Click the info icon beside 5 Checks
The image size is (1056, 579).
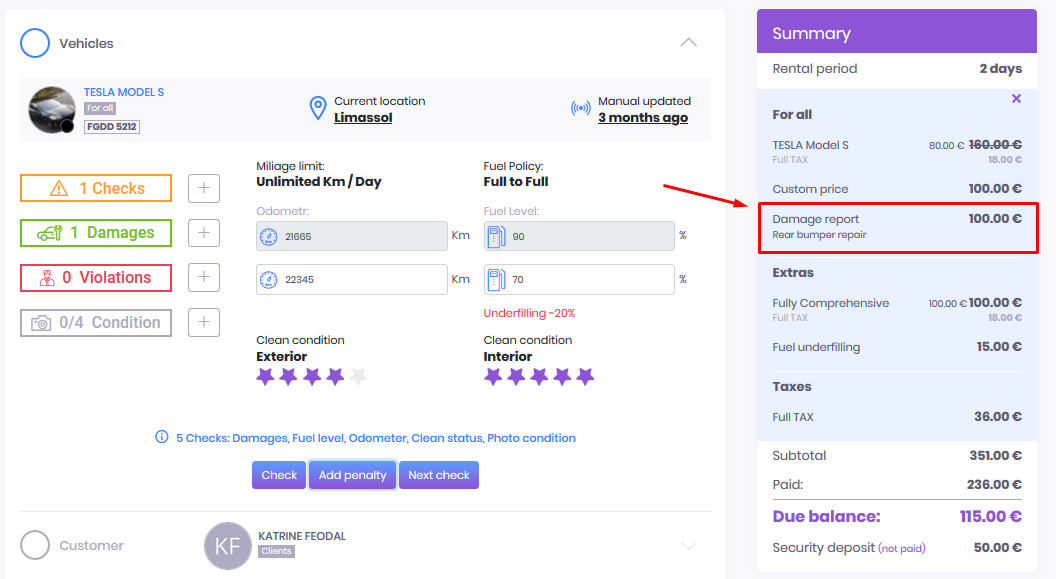[162, 437]
